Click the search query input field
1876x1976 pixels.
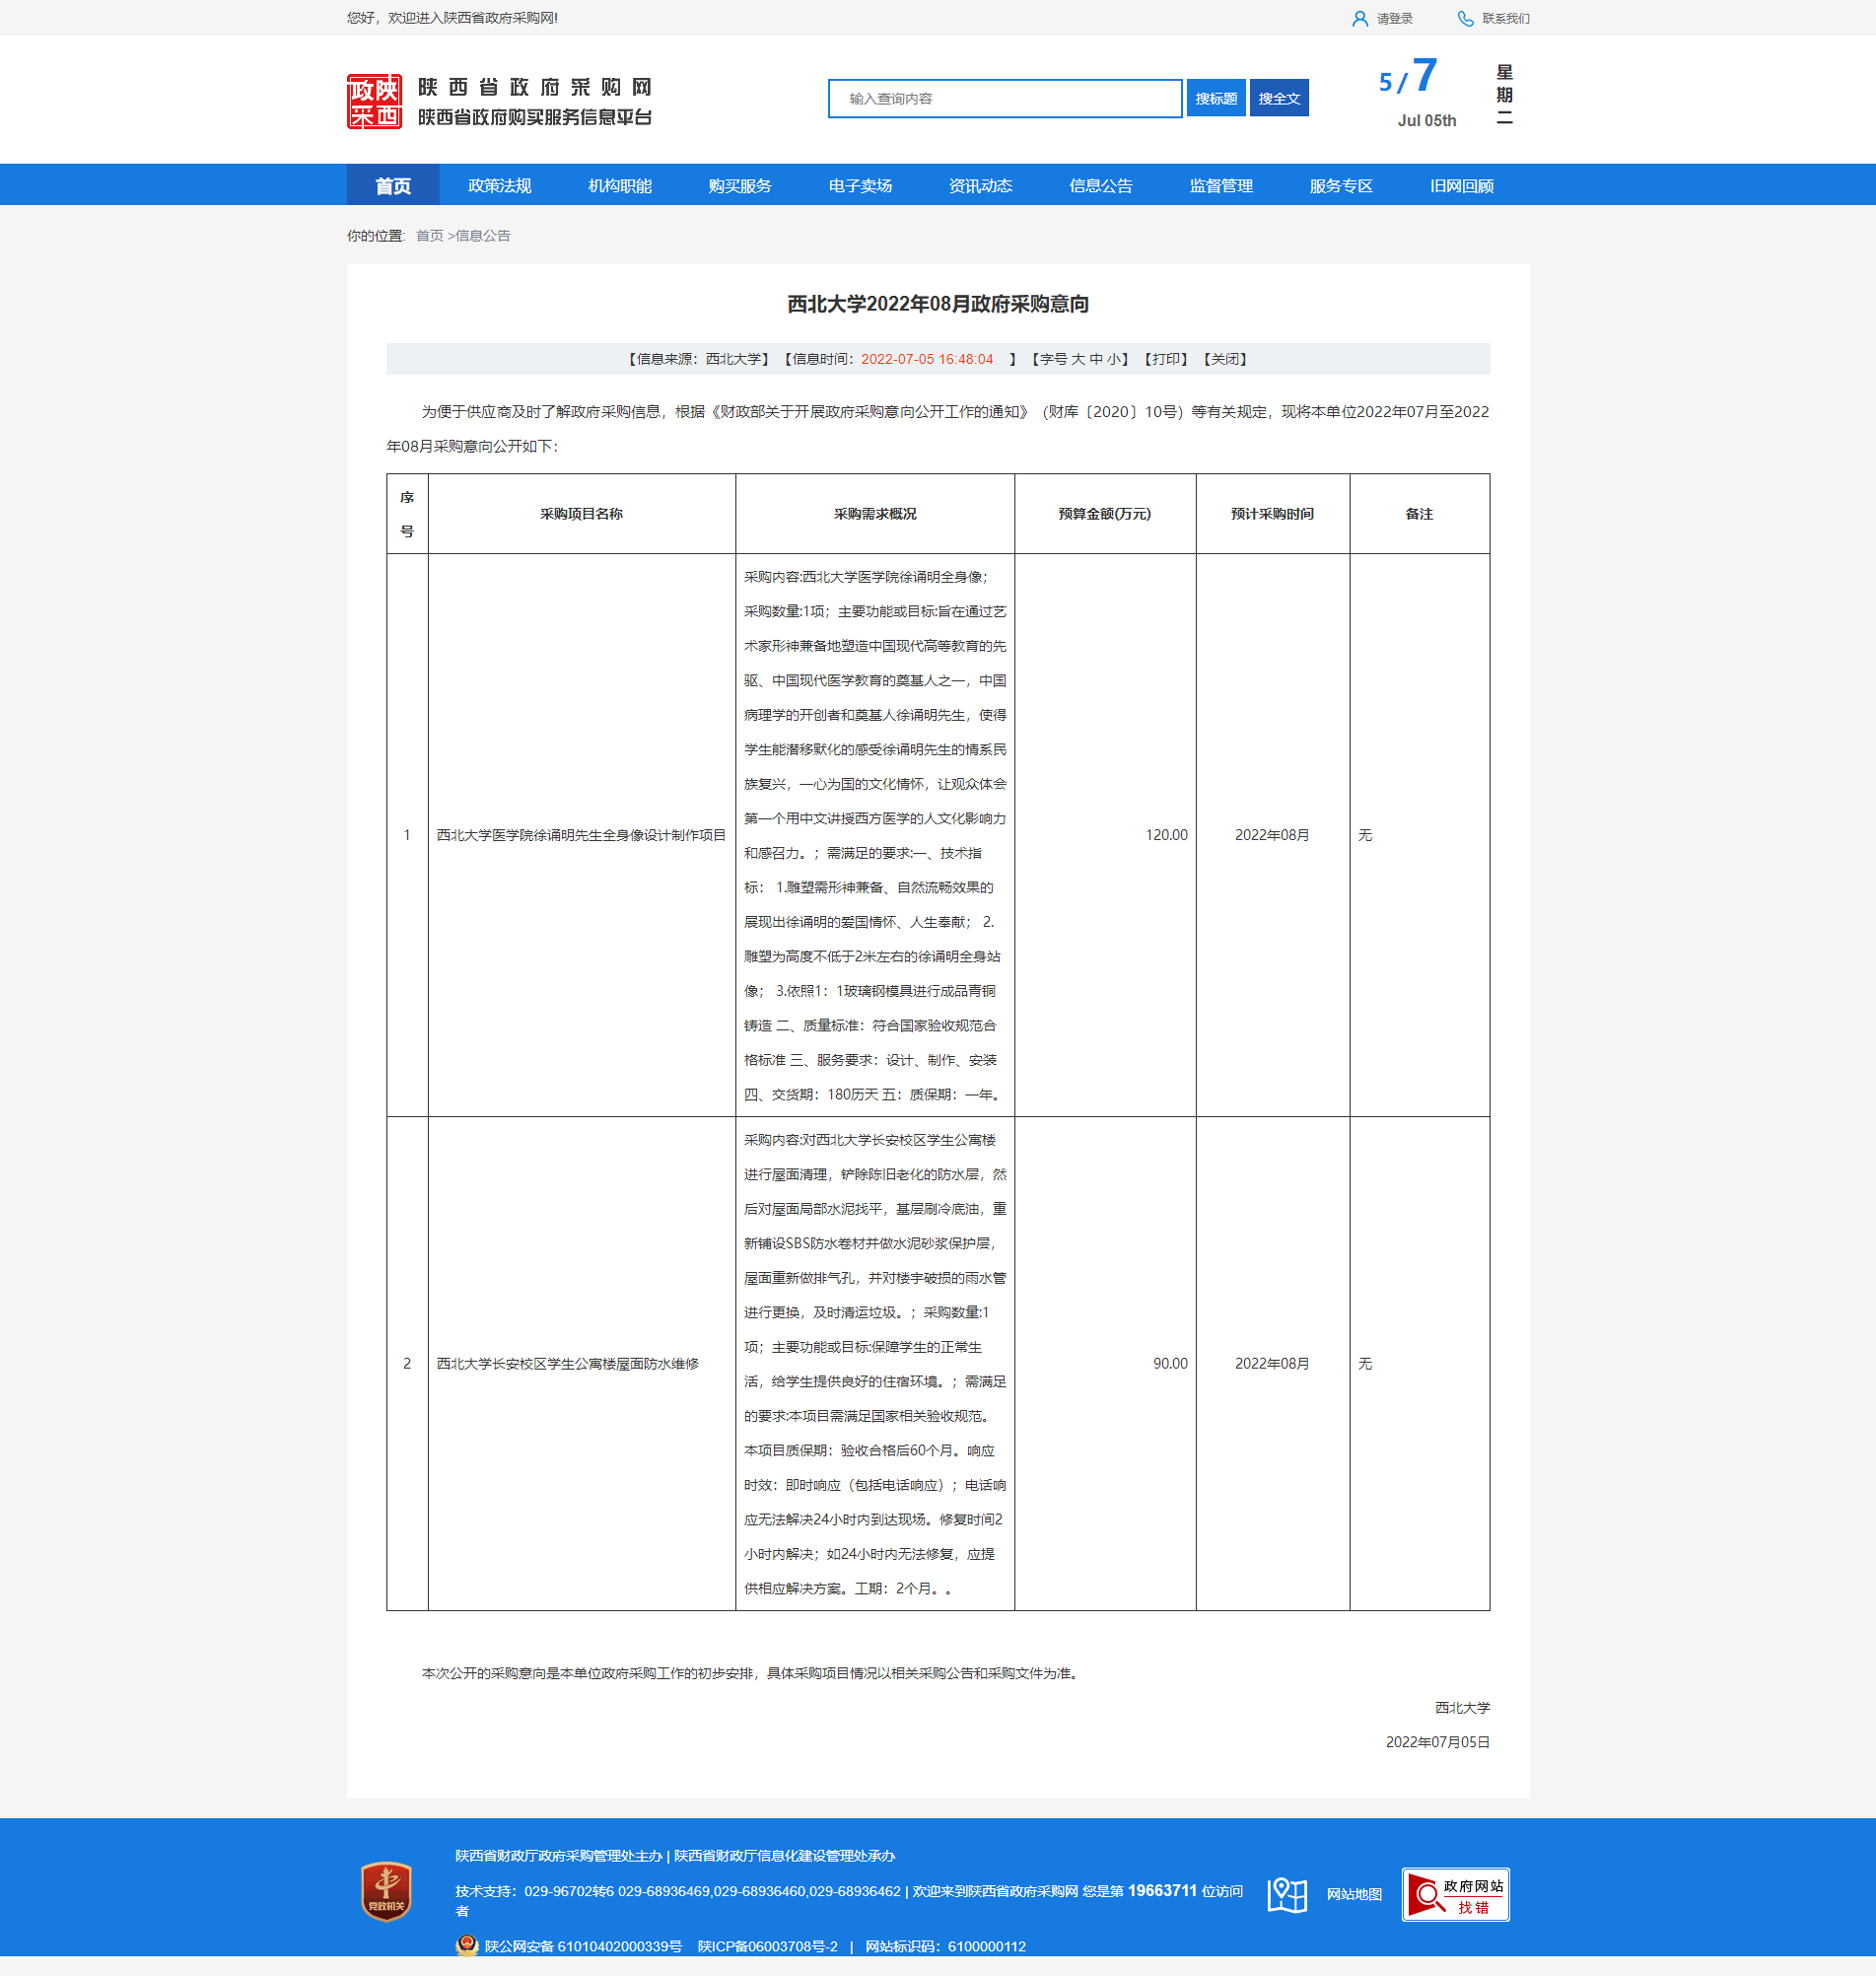pos(1004,99)
